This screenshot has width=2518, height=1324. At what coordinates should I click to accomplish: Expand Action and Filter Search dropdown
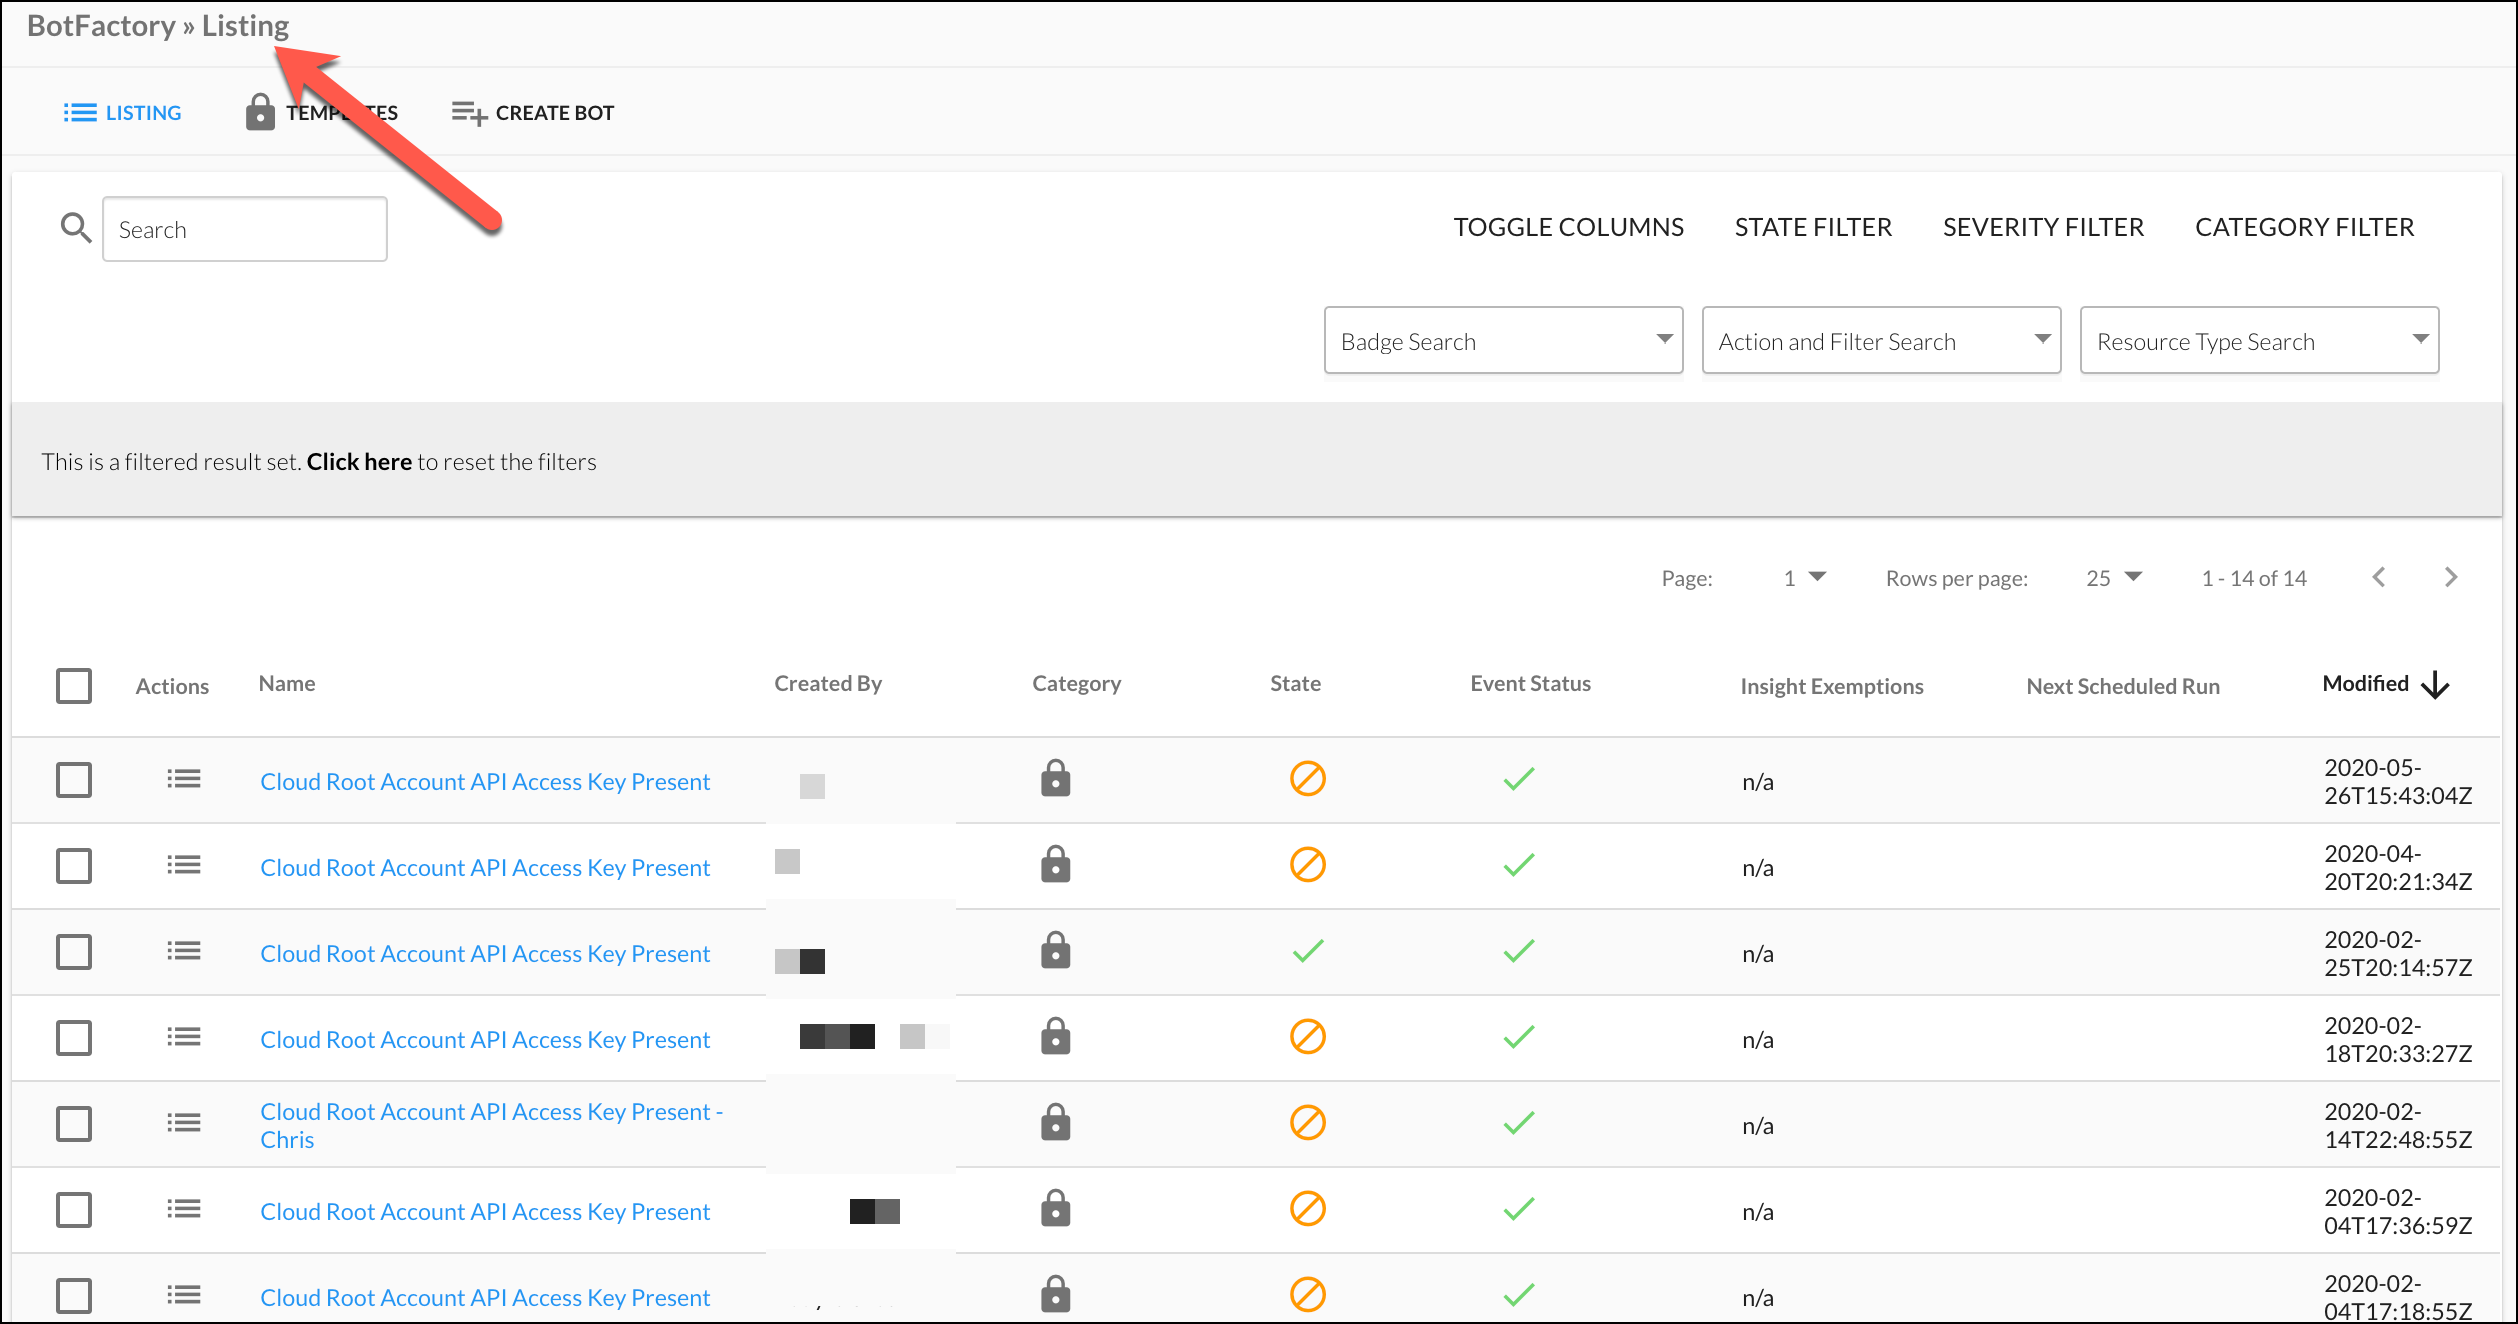pyautogui.click(x=1880, y=341)
